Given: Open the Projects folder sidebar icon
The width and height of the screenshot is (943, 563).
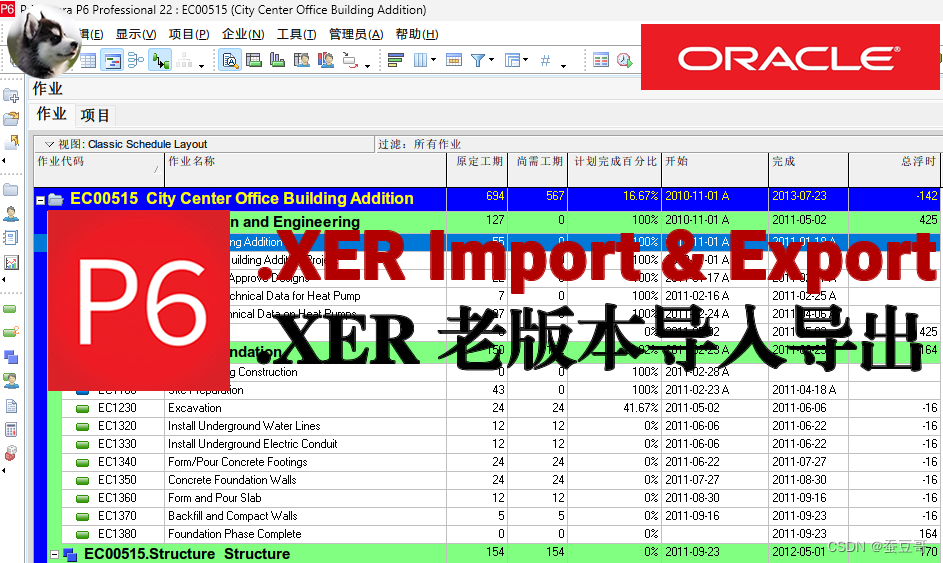Looking at the screenshot, I should click(11, 189).
